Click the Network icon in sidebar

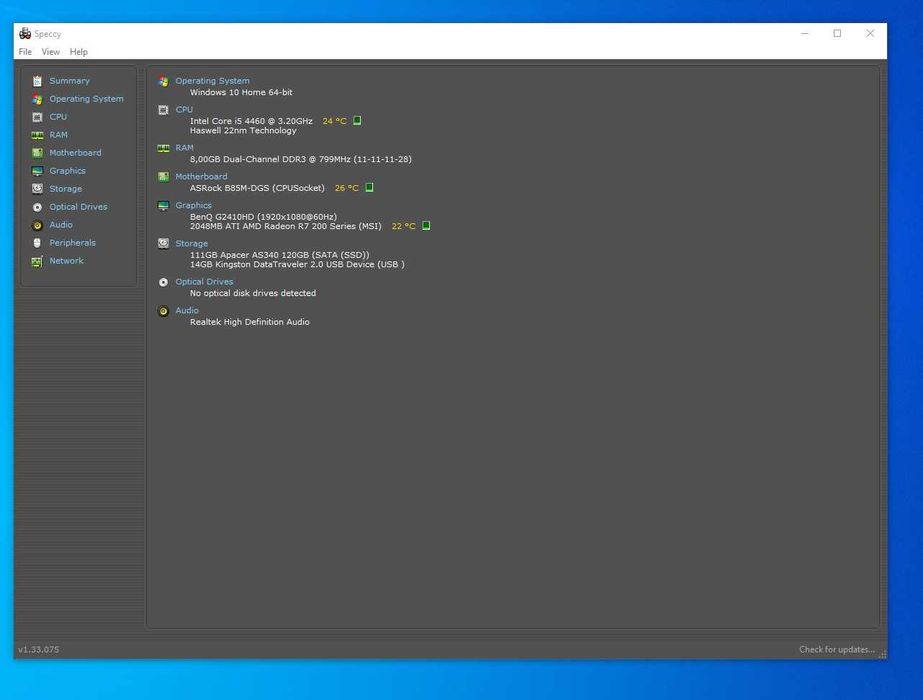[x=37, y=261]
